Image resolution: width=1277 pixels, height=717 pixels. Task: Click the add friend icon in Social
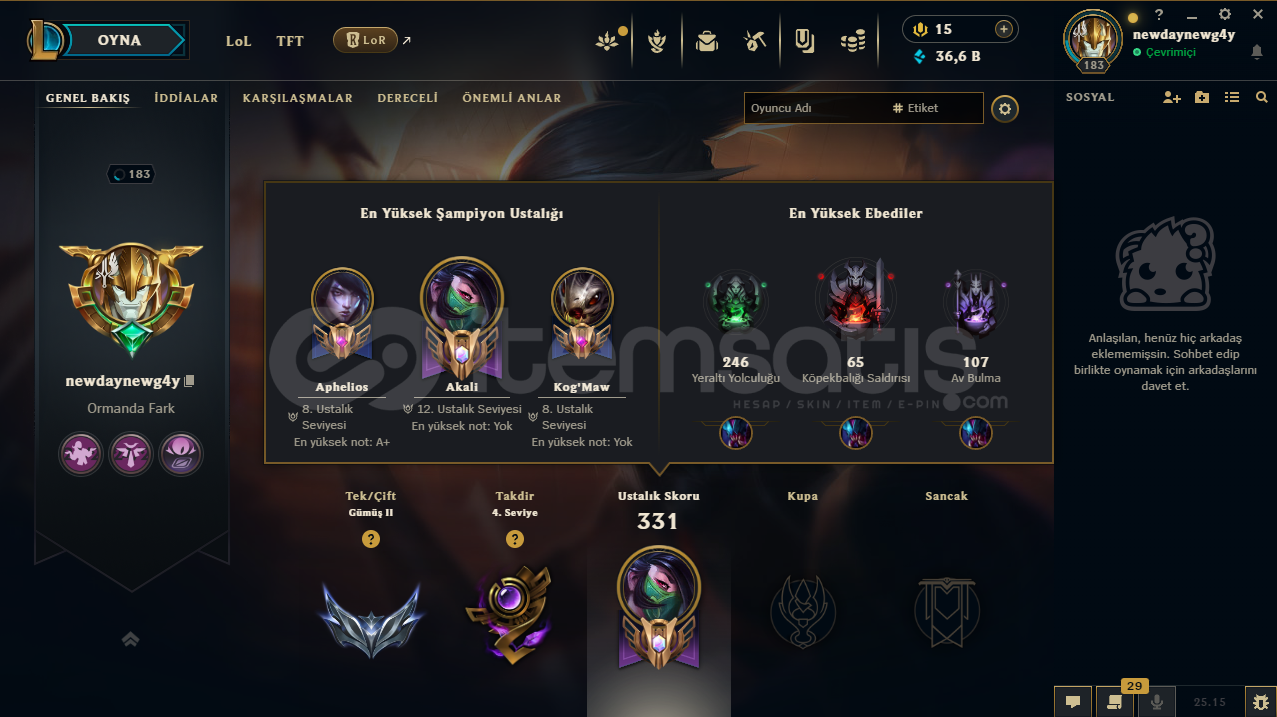coord(1172,97)
